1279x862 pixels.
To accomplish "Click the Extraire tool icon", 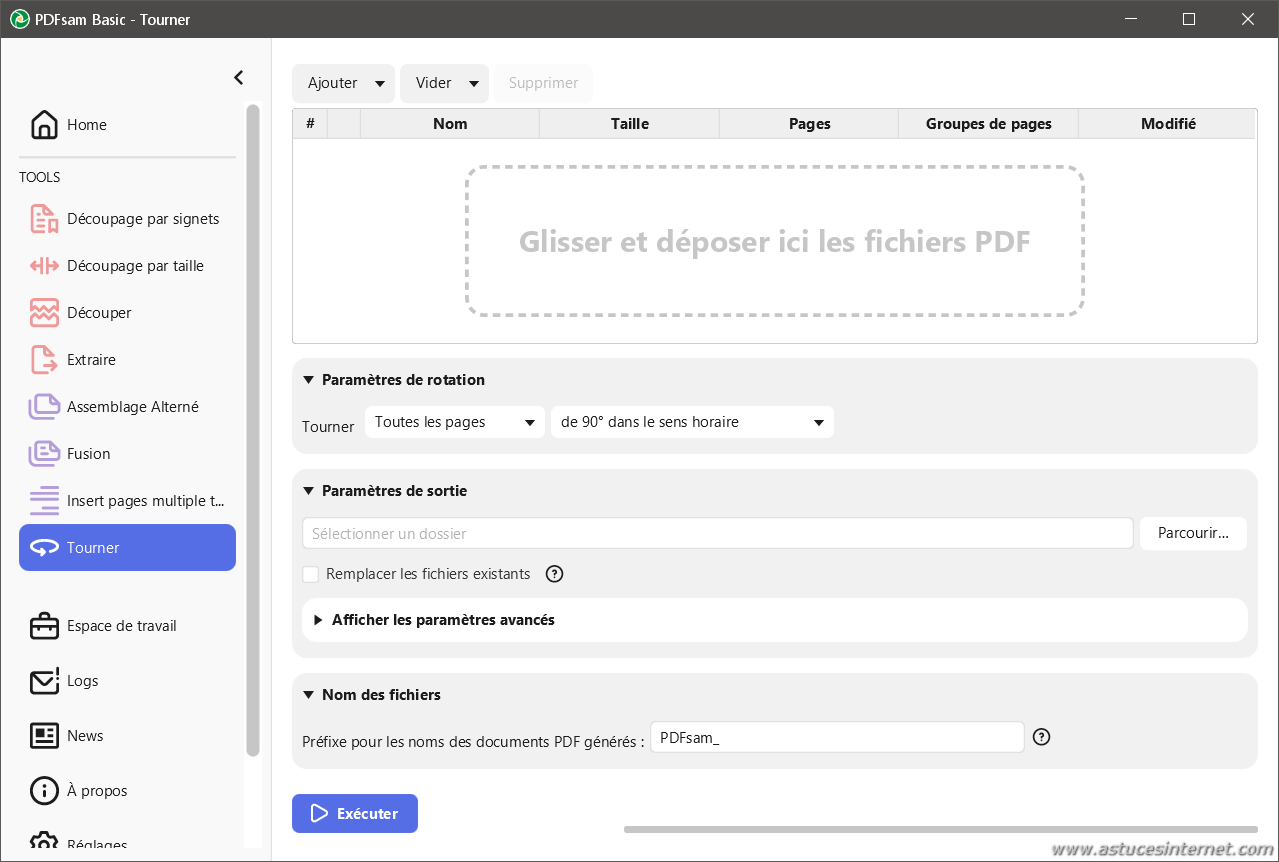I will 44,360.
